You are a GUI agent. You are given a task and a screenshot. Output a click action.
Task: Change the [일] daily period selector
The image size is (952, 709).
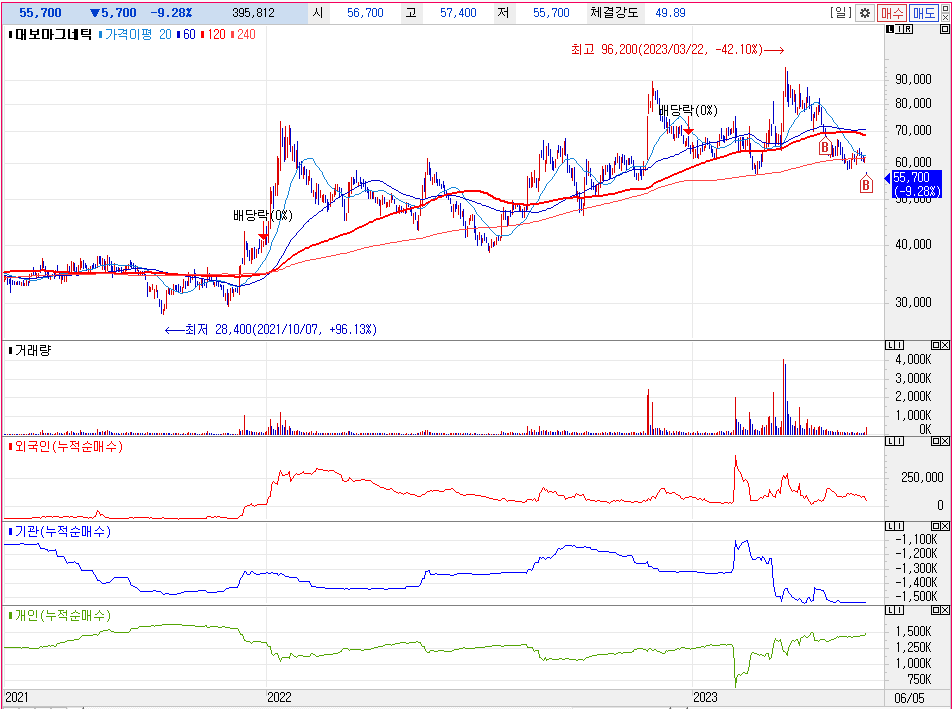coord(841,12)
